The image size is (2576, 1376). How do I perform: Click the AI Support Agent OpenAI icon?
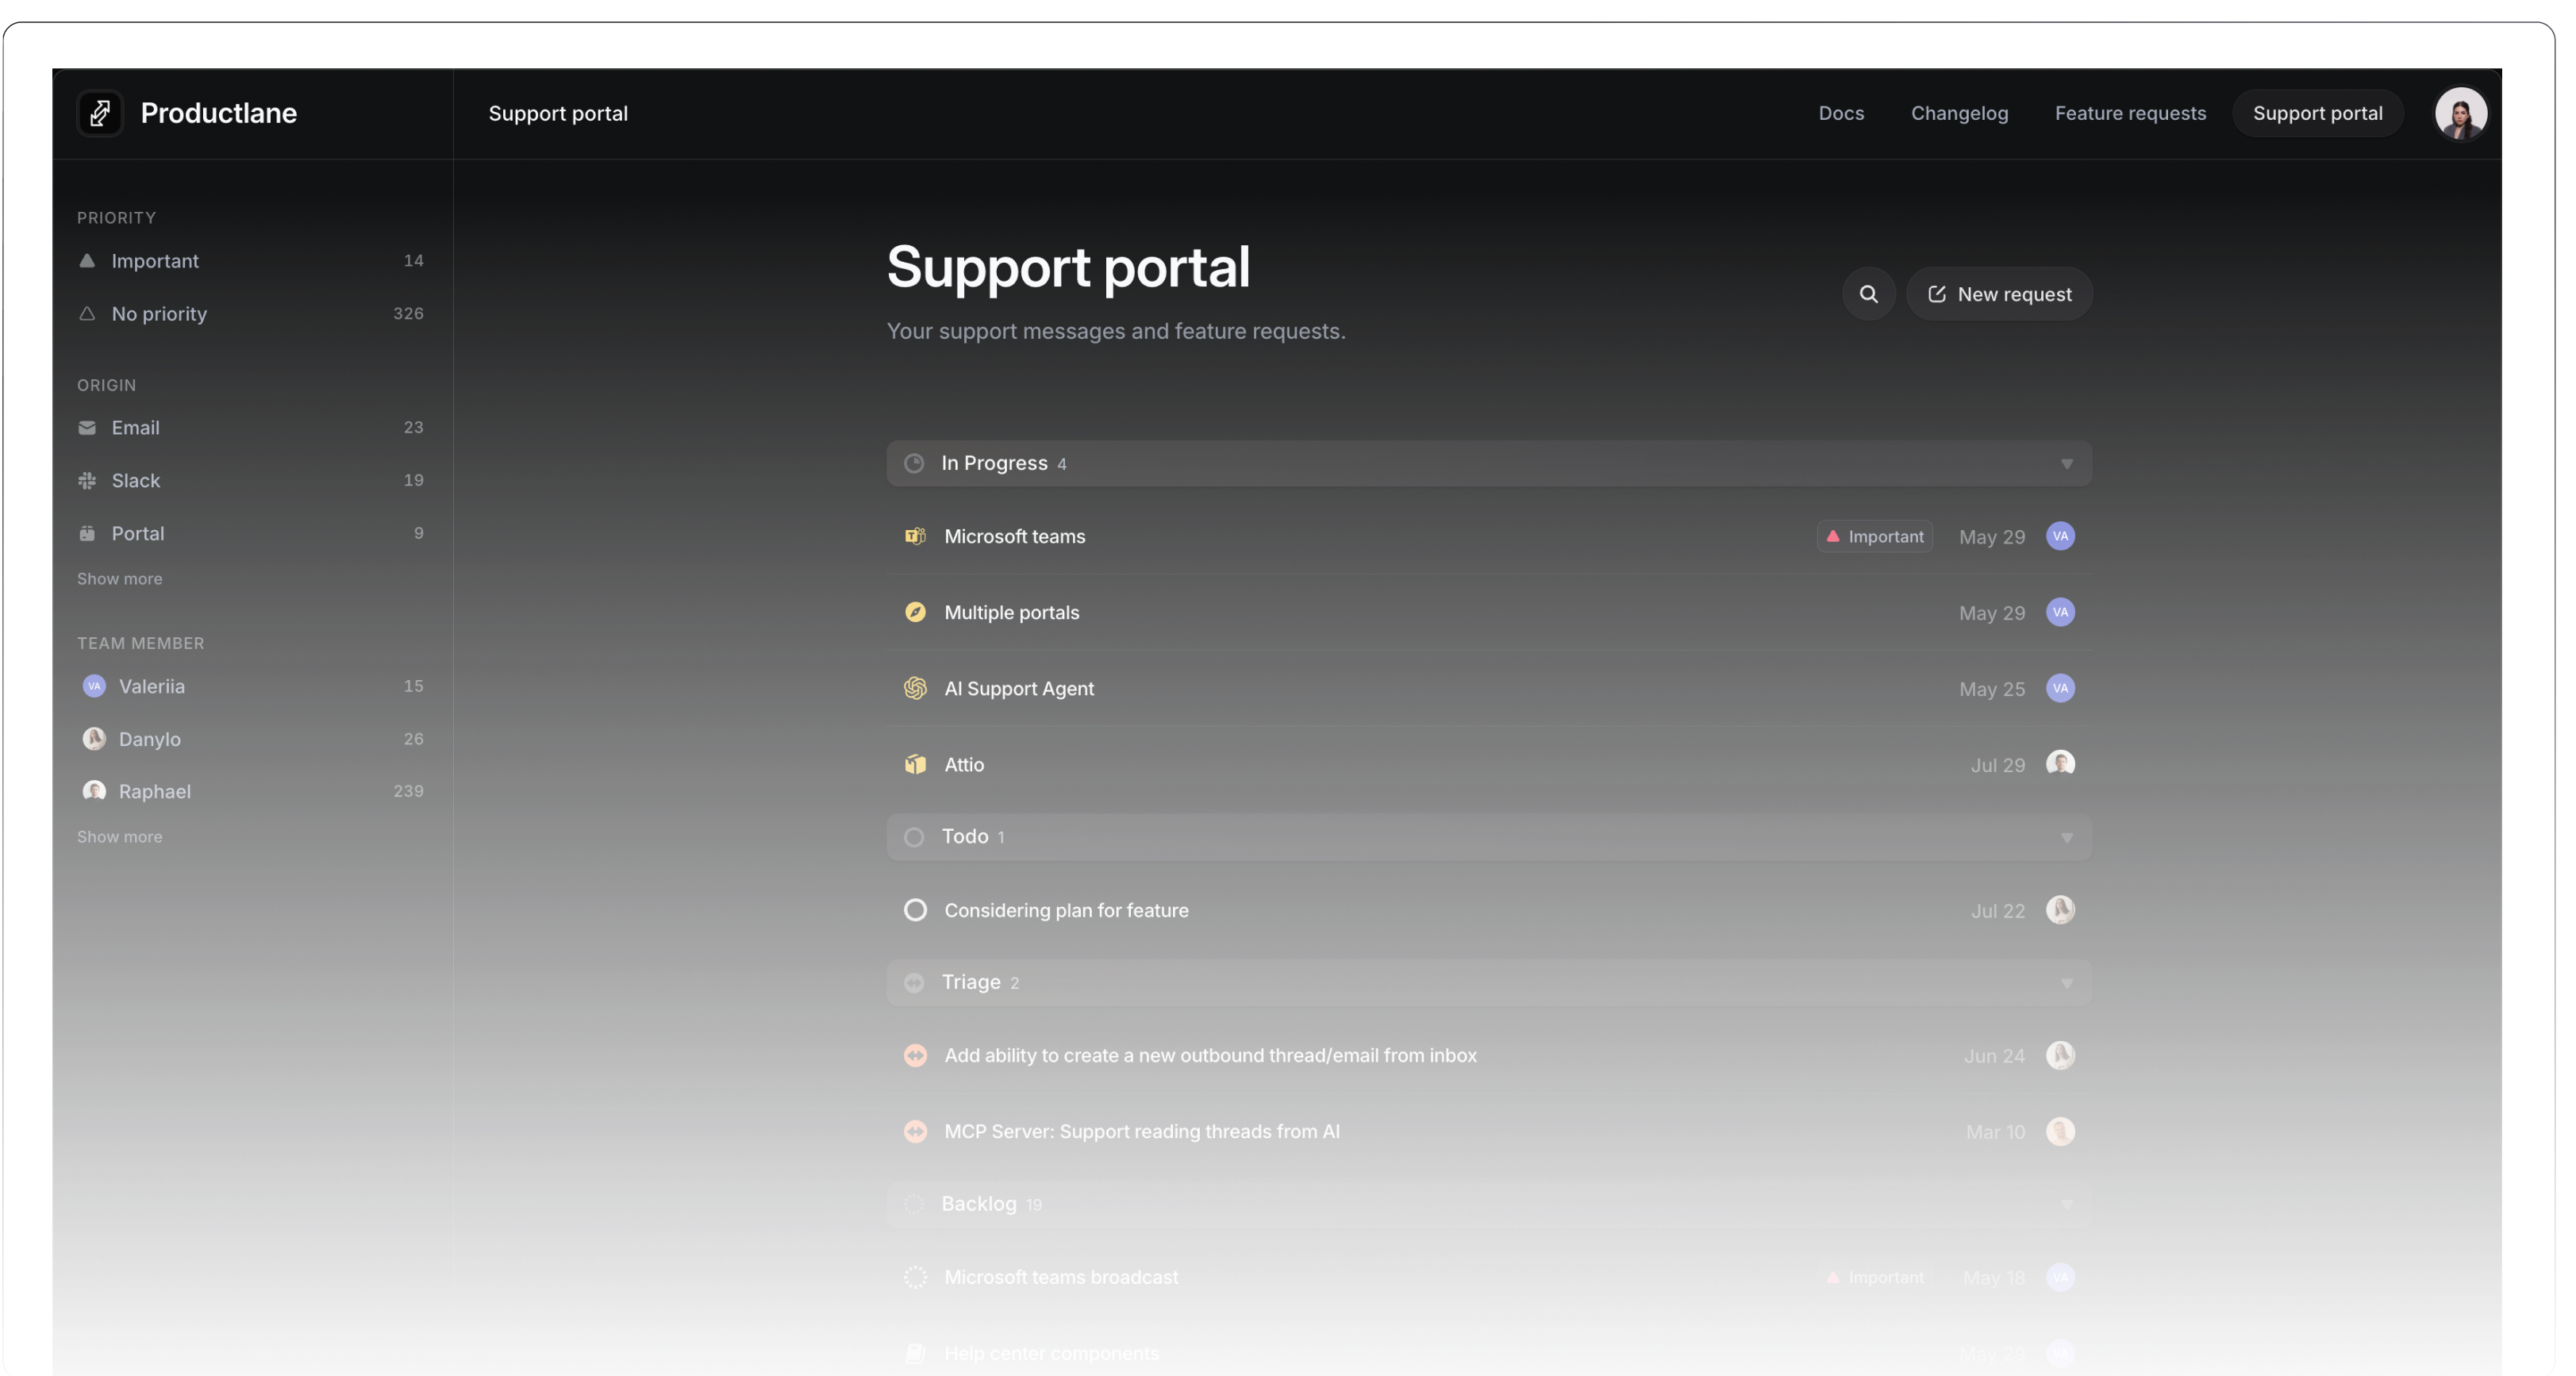click(915, 688)
